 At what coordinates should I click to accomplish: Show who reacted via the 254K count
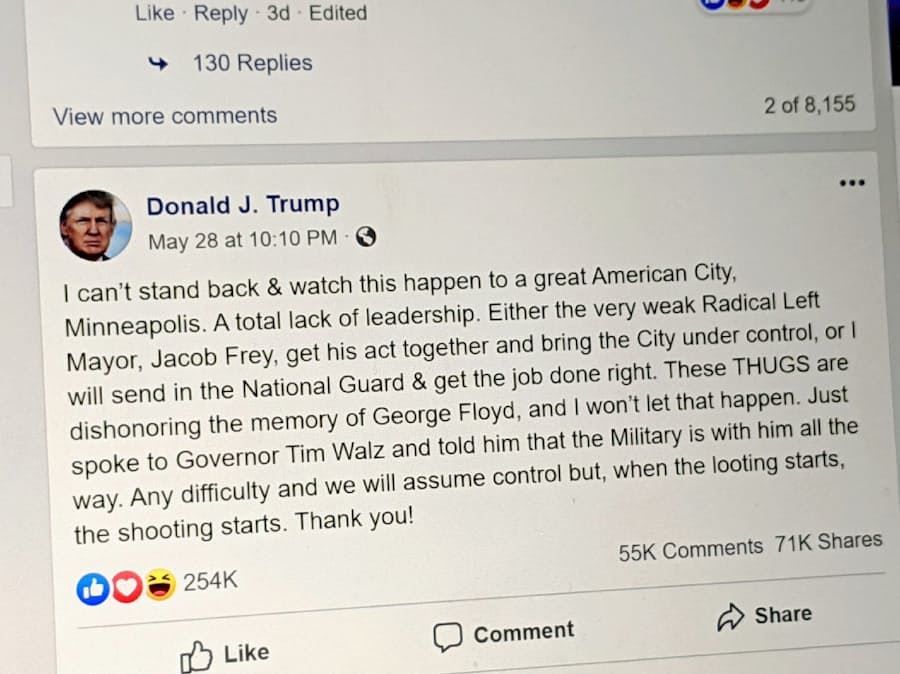pos(210,581)
